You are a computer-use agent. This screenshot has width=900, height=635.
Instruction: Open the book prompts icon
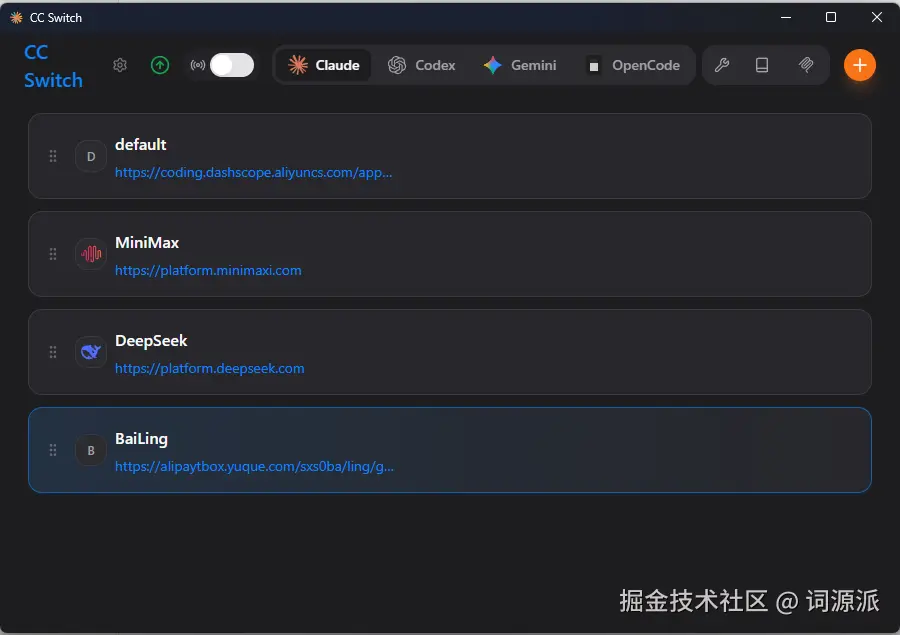click(x=762, y=65)
